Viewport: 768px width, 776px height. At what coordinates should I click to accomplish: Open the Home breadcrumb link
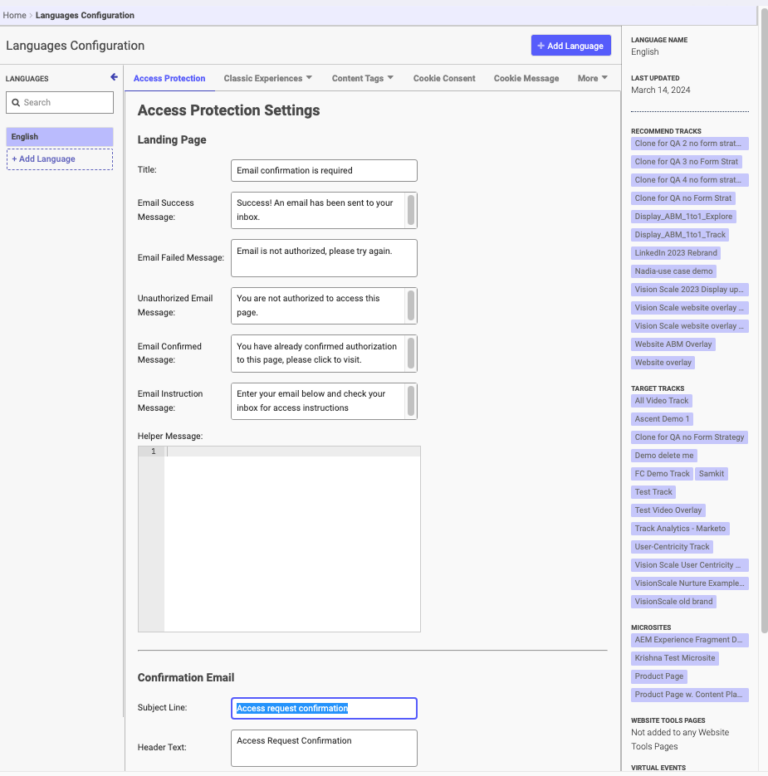coord(14,15)
